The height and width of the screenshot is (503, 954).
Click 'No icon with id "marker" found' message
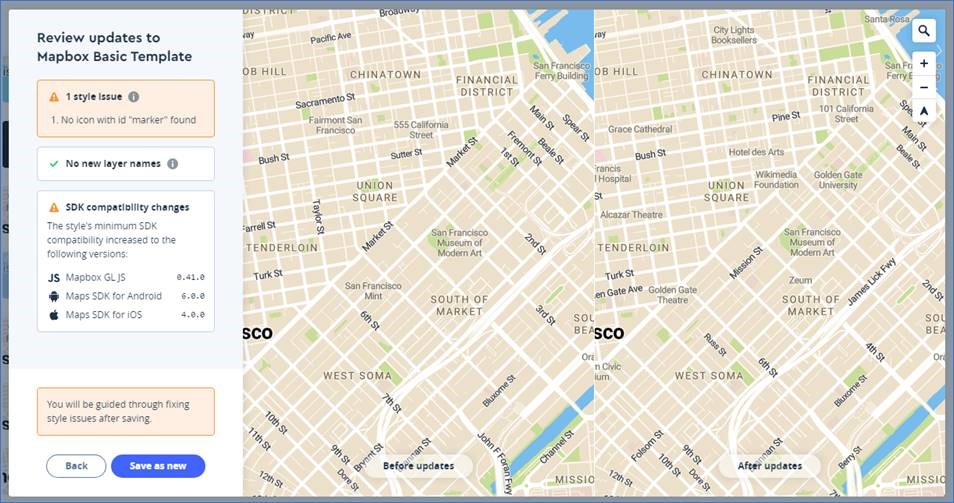[124, 120]
